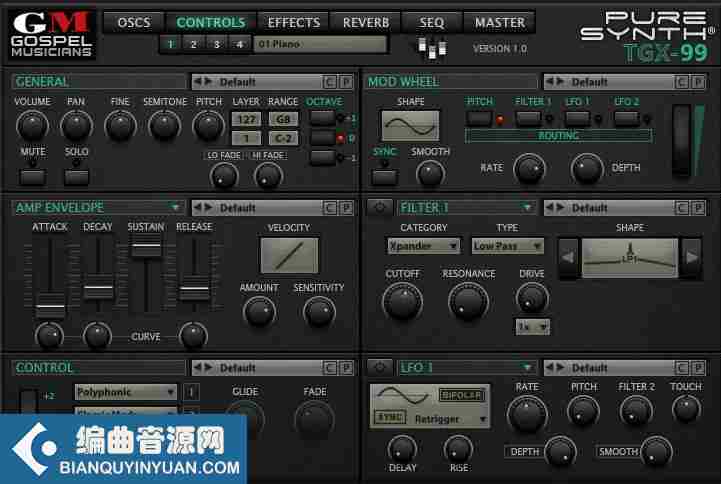Click the velocity curve display
Screen dimensions: 721x484
pos(289,256)
